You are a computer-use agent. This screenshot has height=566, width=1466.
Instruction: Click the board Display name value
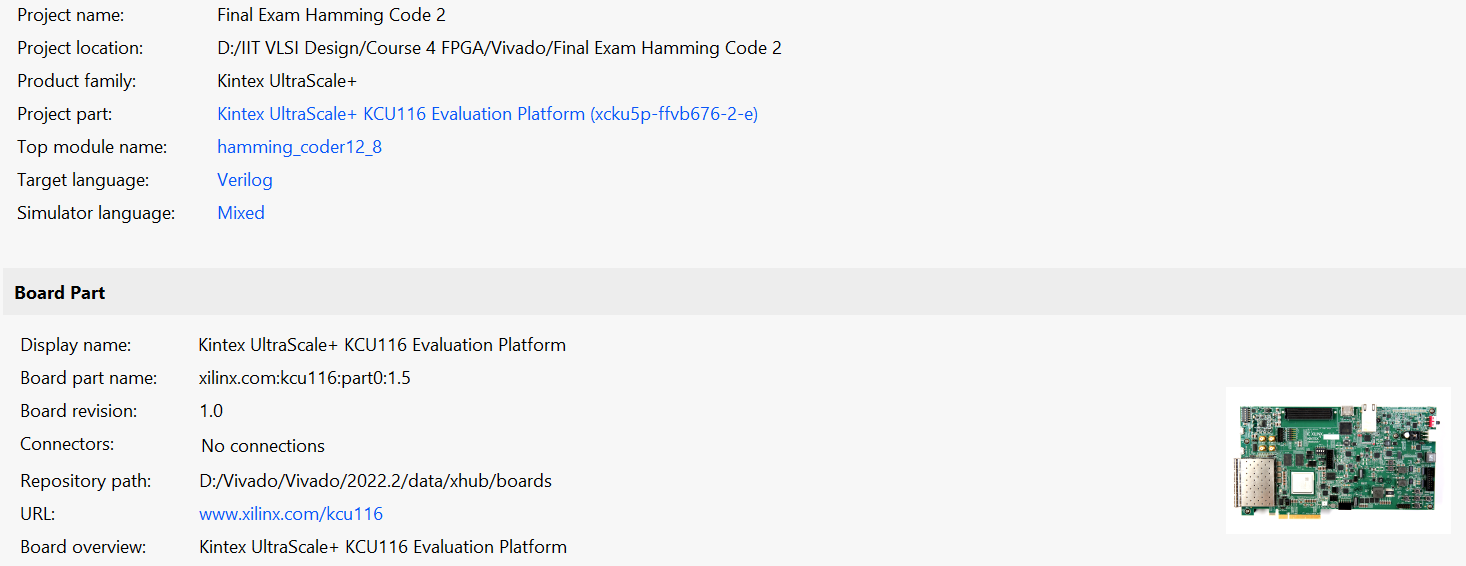click(x=382, y=345)
